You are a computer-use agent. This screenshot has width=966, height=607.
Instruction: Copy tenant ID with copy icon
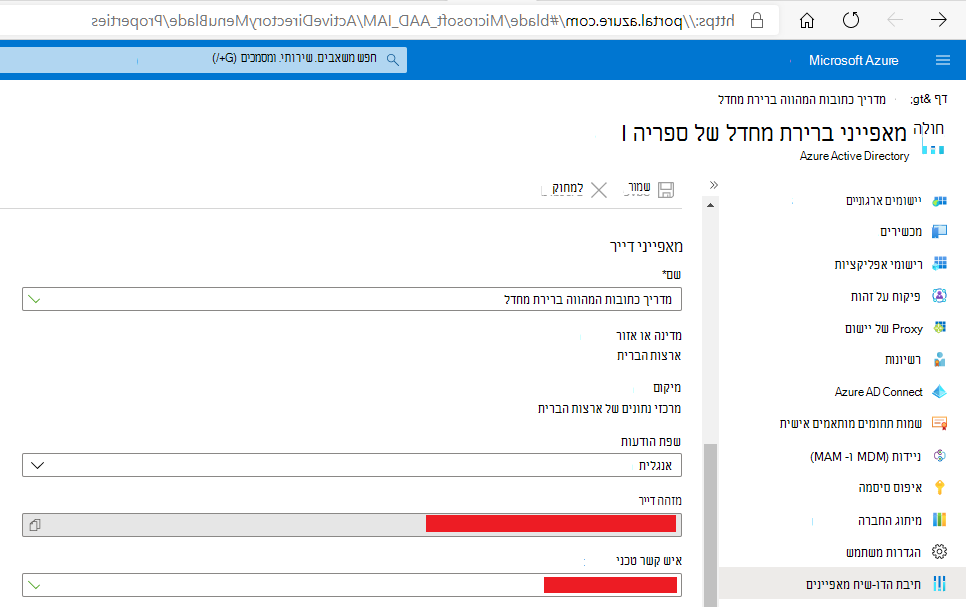point(35,525)
